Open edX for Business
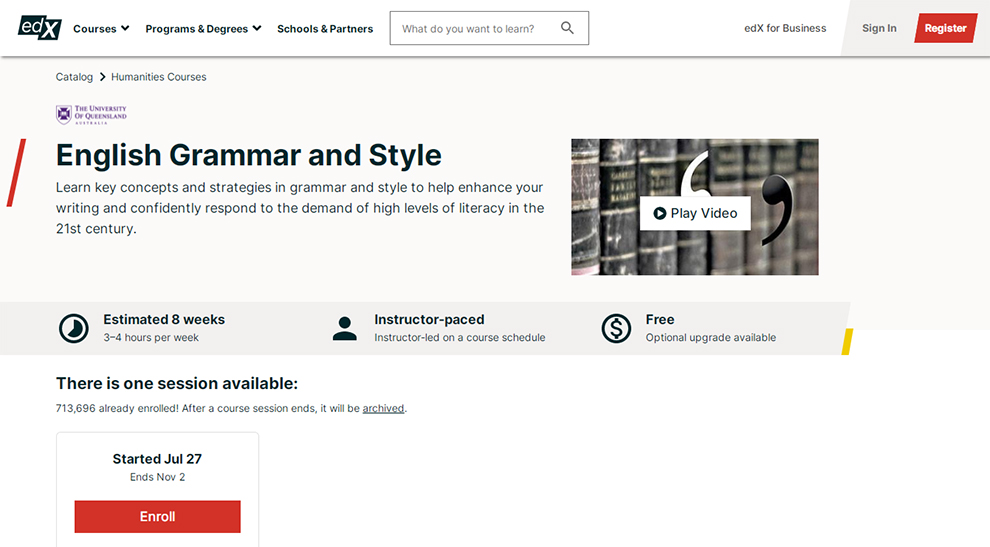This screenshot has height=547, width=990. (785, 28)
